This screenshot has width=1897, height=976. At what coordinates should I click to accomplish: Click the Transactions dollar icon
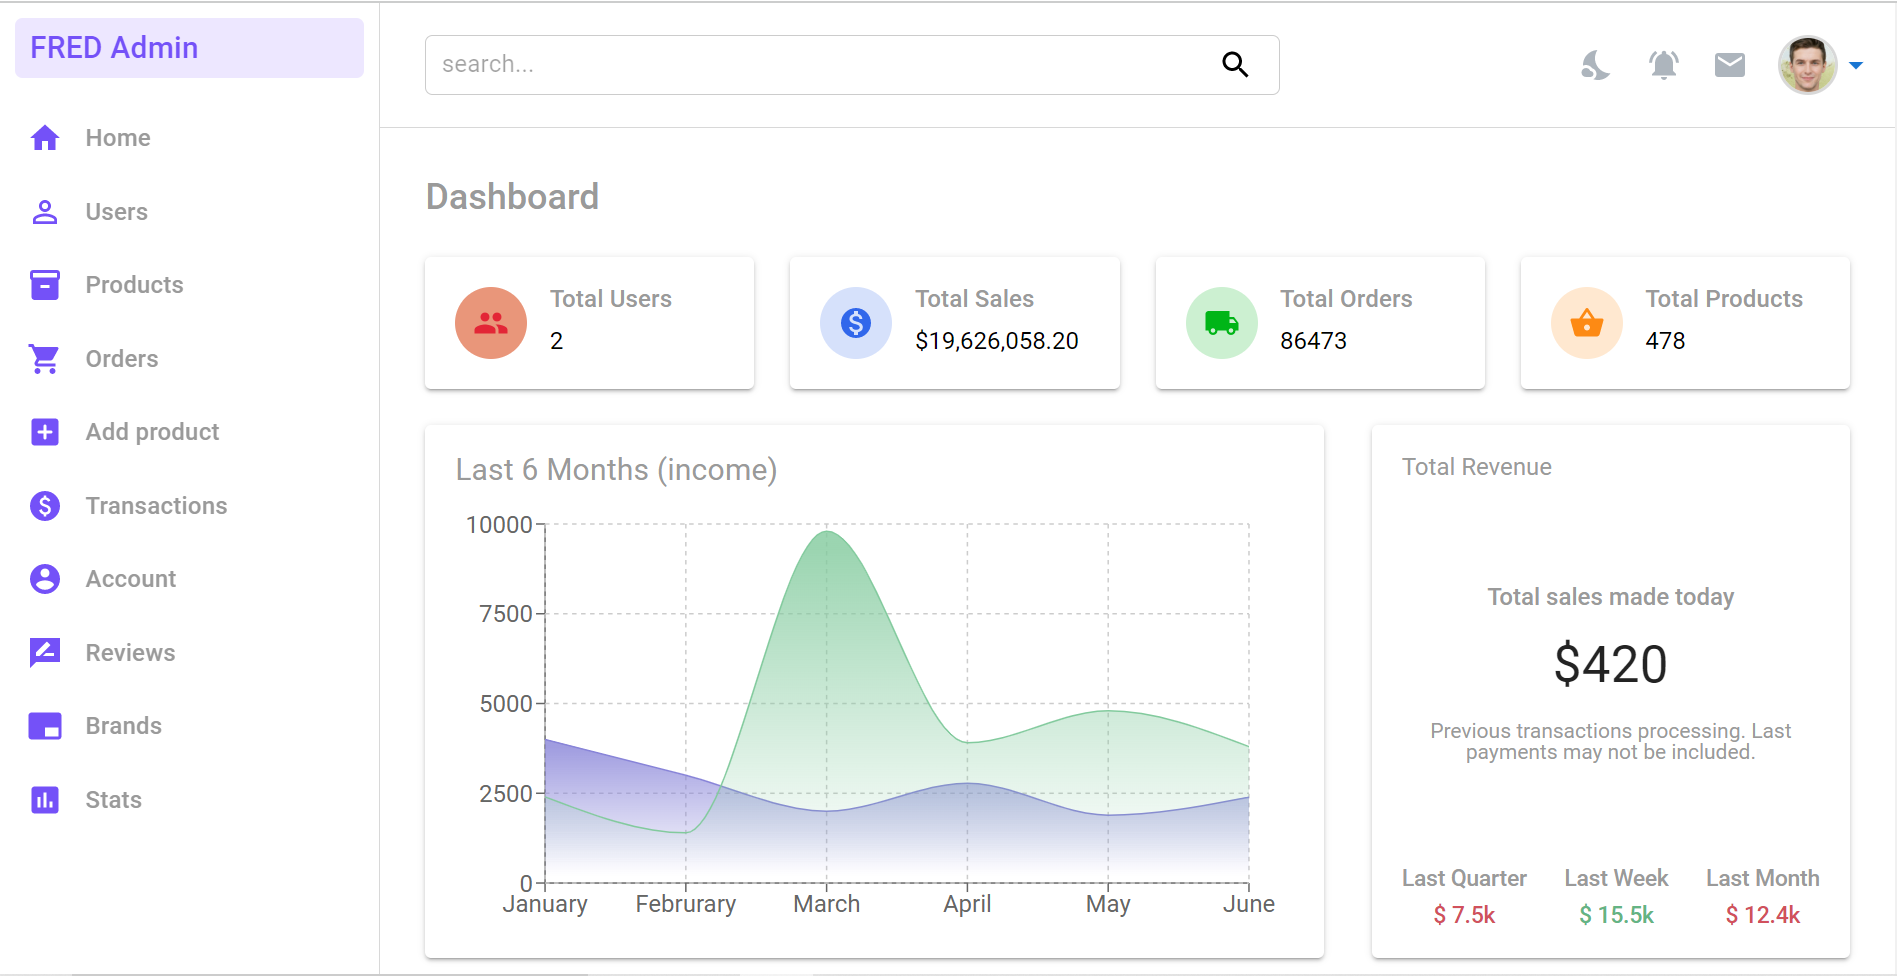[x=45, y=506]
